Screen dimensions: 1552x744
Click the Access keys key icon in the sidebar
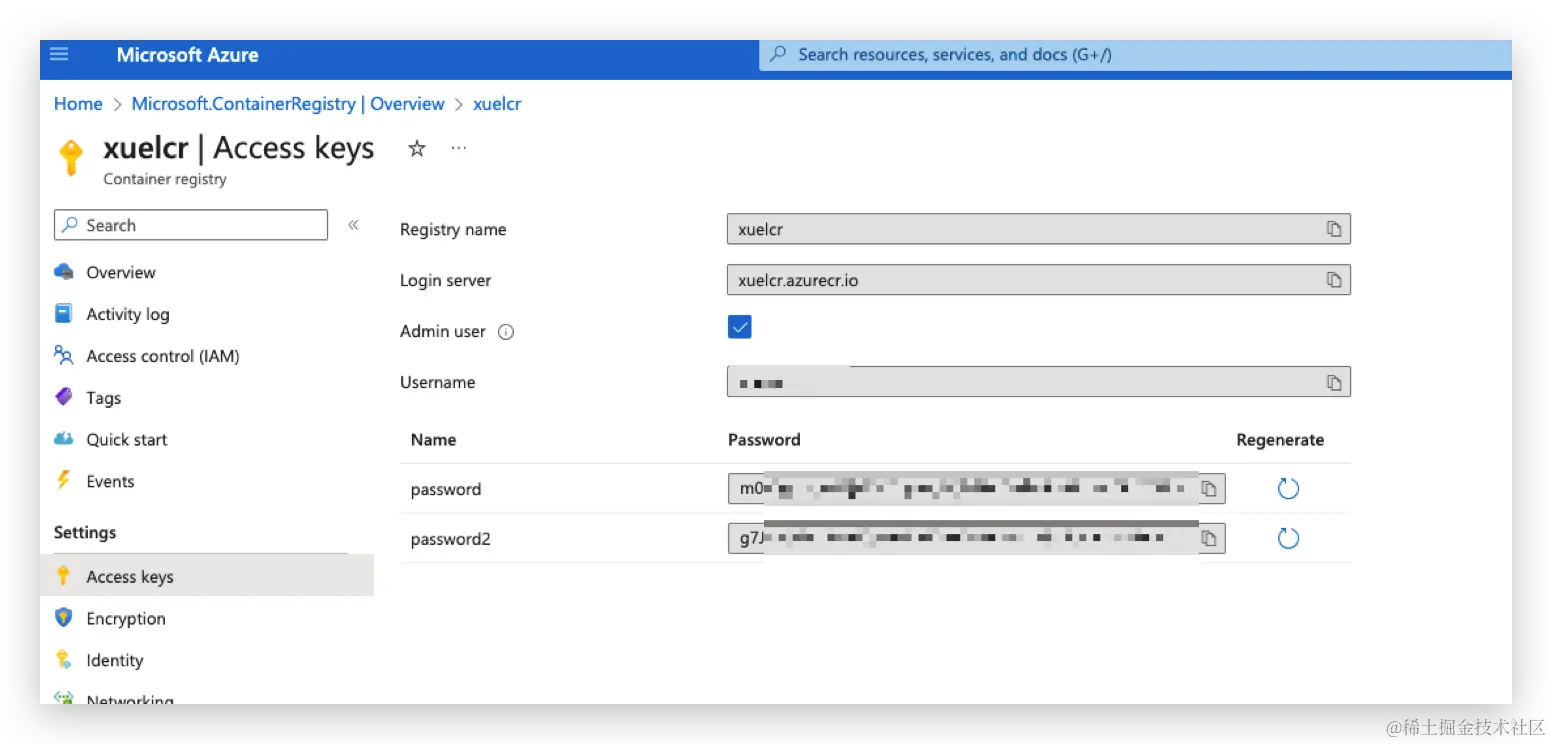tap(64, 576)
